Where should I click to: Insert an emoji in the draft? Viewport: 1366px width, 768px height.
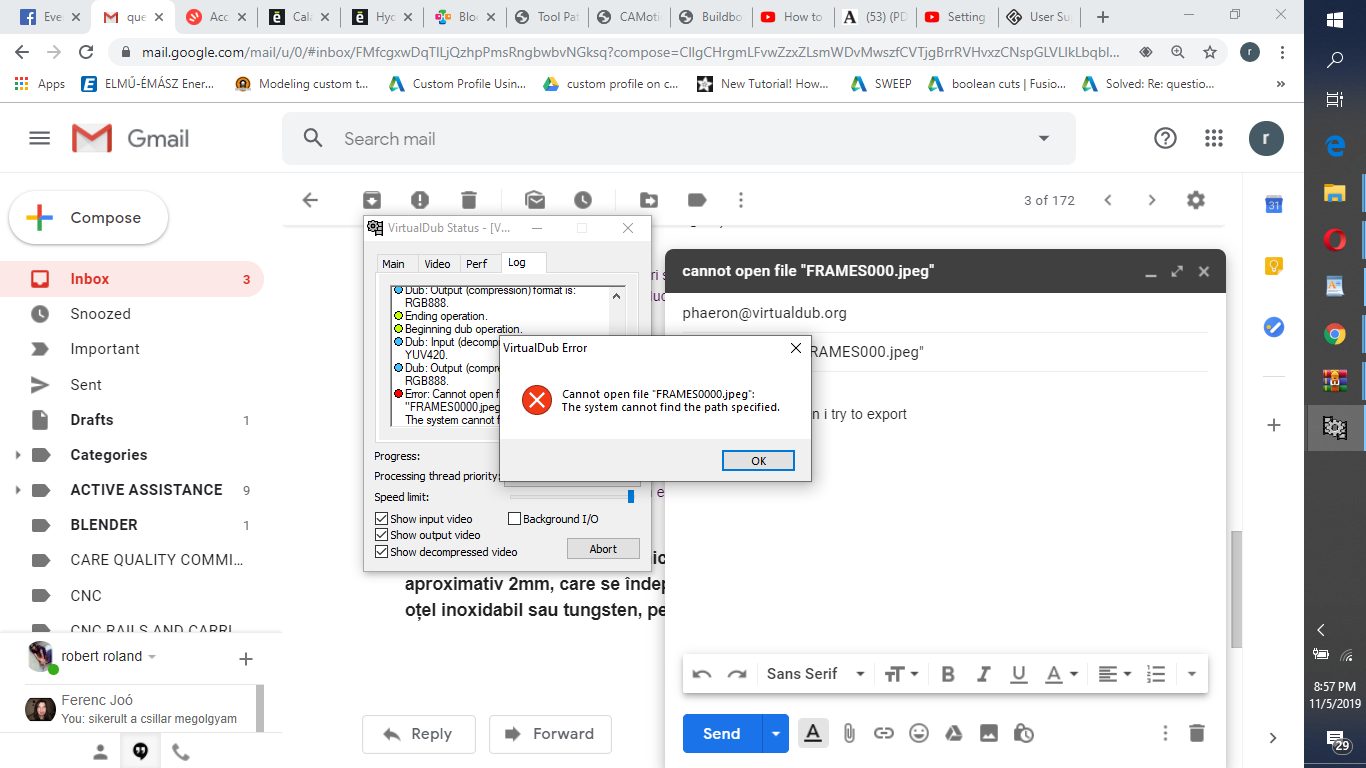[x=919, y=733]
